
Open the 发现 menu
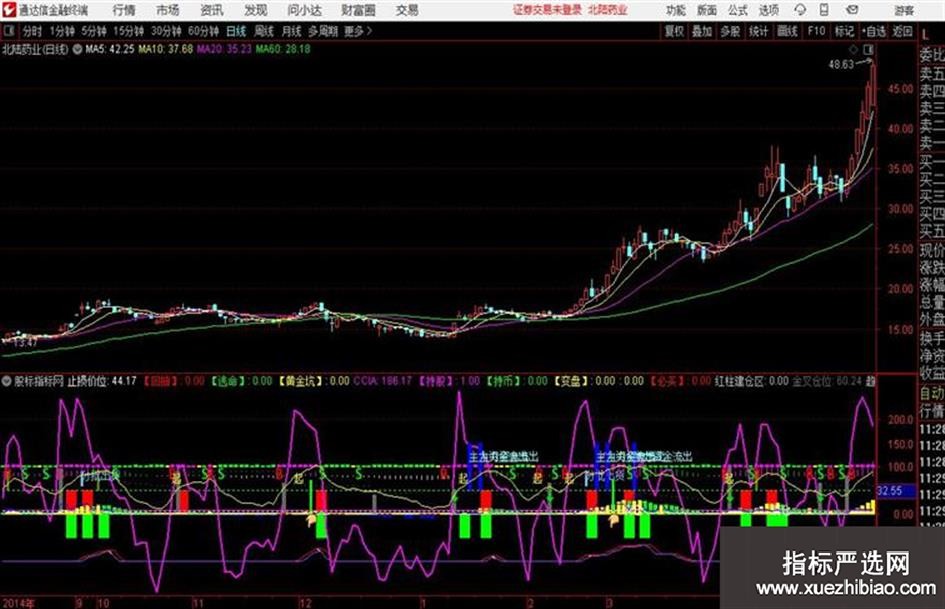(x=256, y=10)
